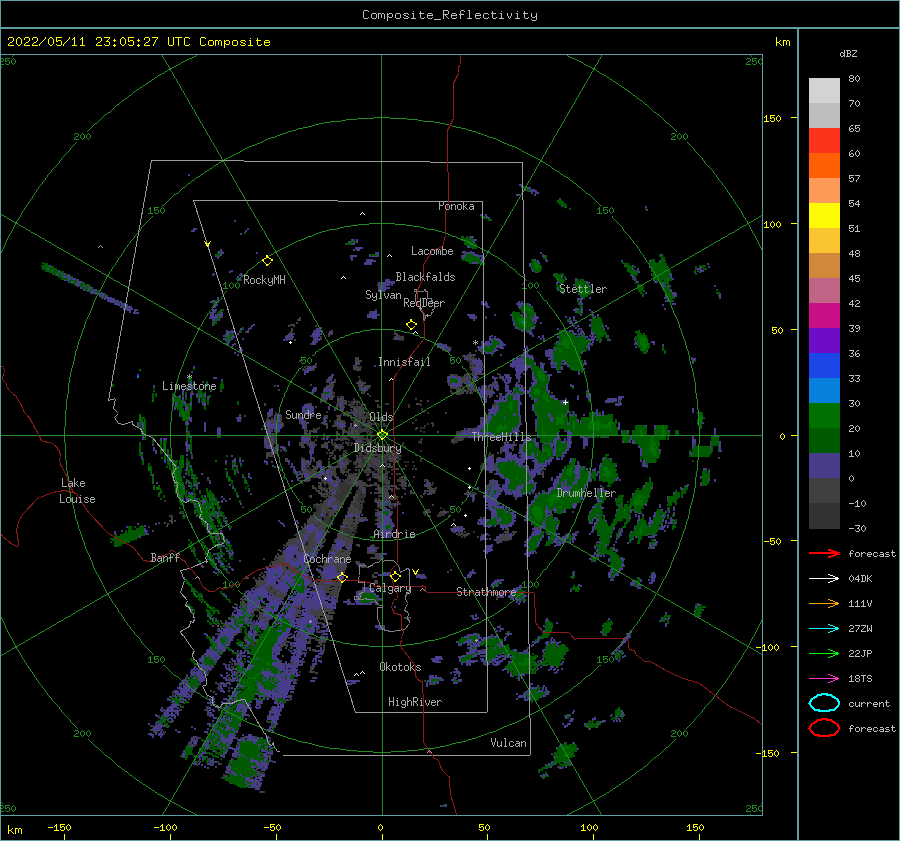Click the yellow diamond marker below RedDeer
This screenshot has width=900, height=841.
click(411, 325)
